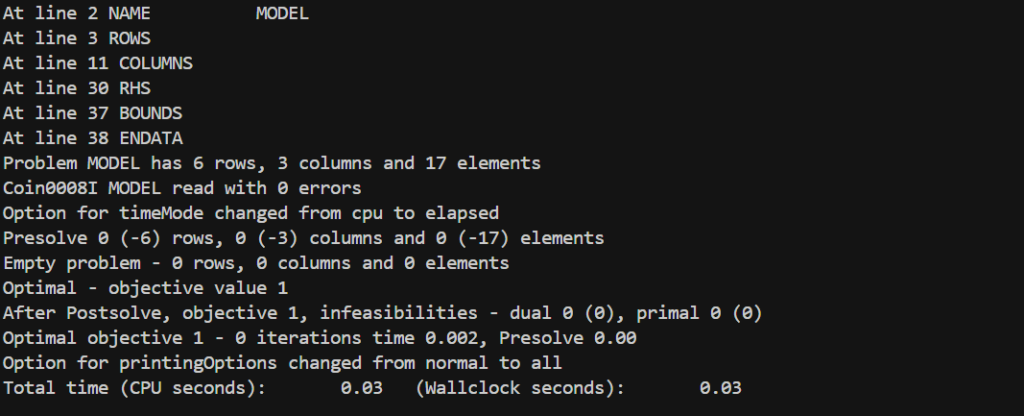This screenshot has width=1024, height=416.
Task: Select the 'At line 37 BOUNDS' line
Action: click(93, 113)
